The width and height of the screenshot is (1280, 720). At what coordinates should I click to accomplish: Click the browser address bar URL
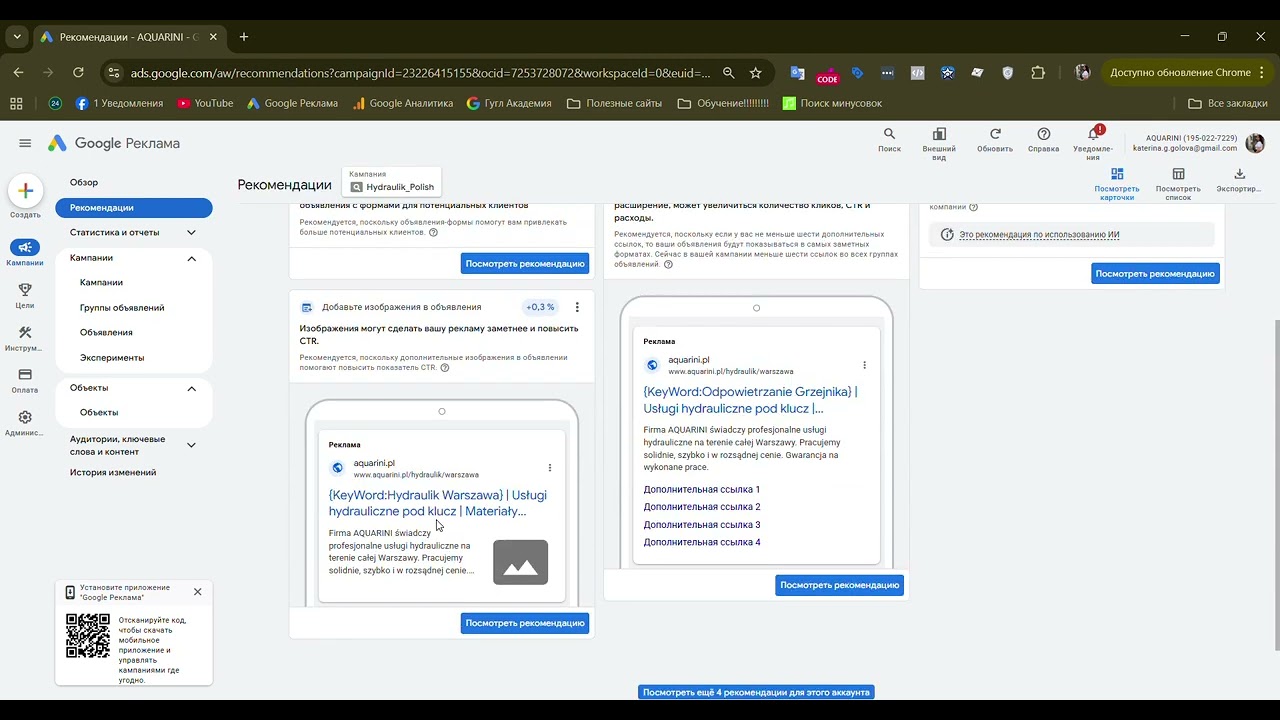pyautogui.click(x=420, y=73)
